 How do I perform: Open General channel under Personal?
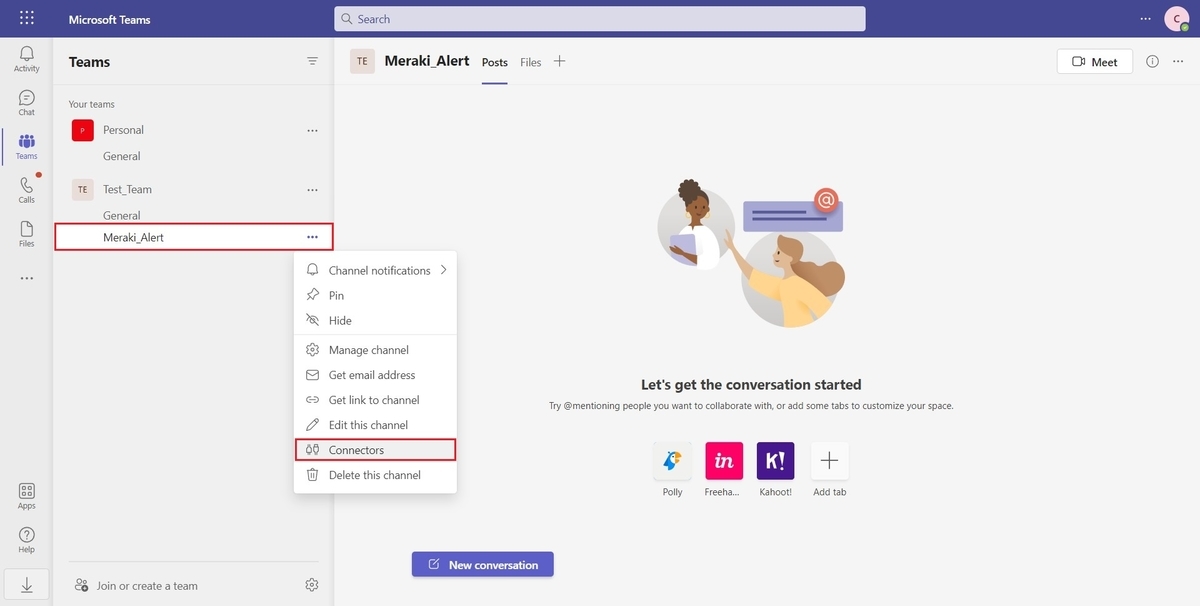[122, 156]
